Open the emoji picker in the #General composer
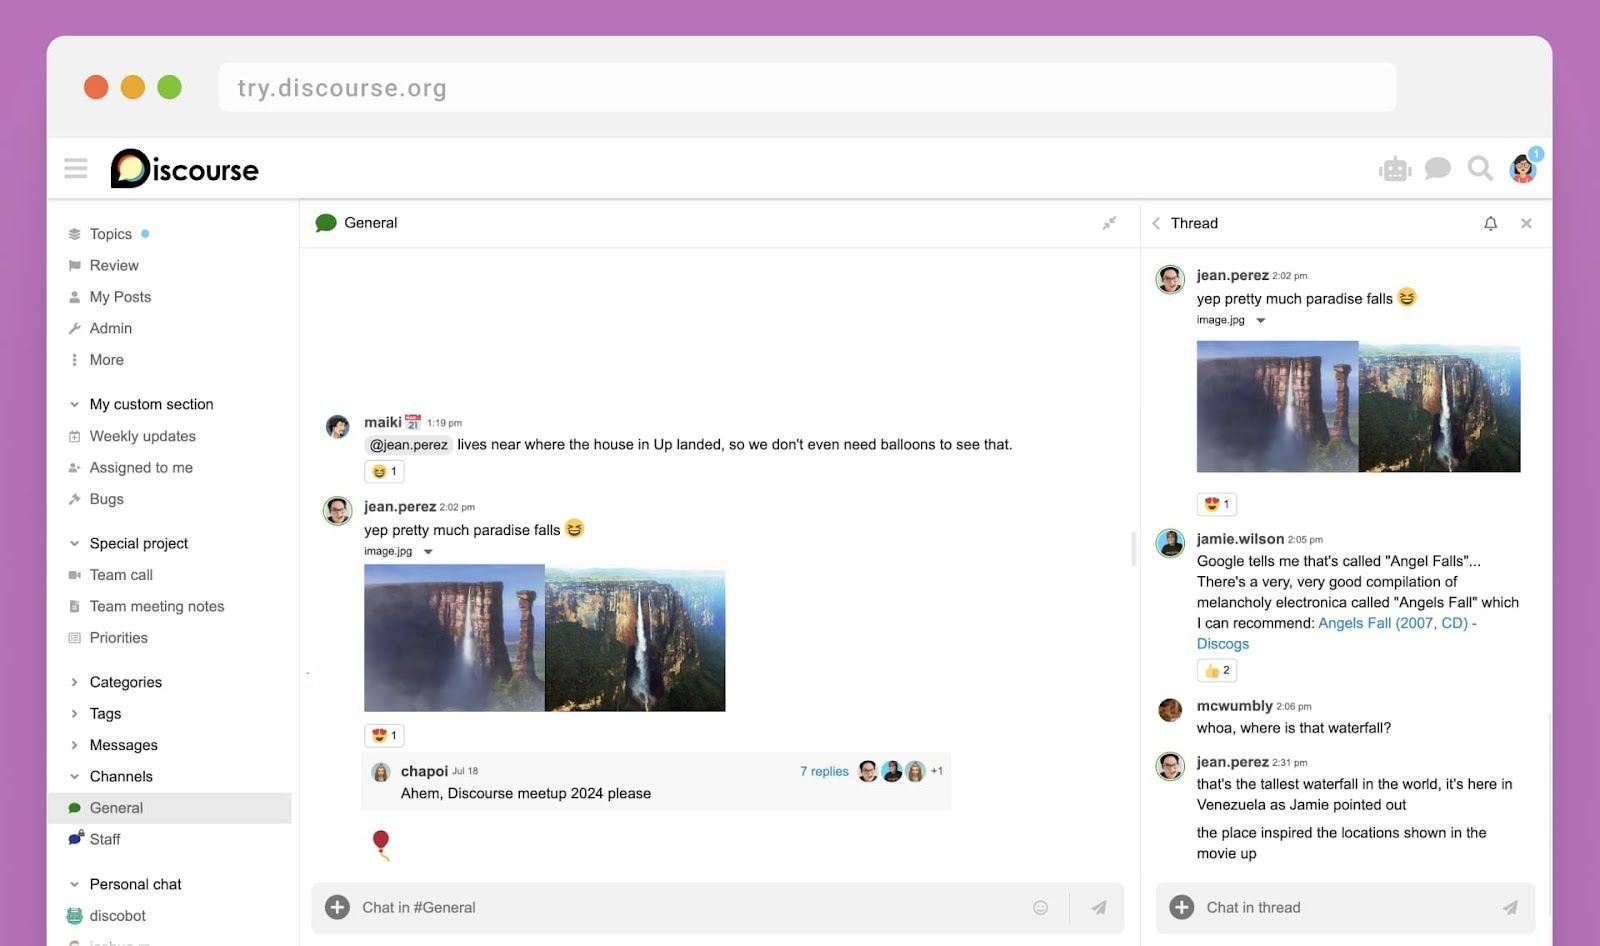 pyautogui.click(x=1040, y=907)
